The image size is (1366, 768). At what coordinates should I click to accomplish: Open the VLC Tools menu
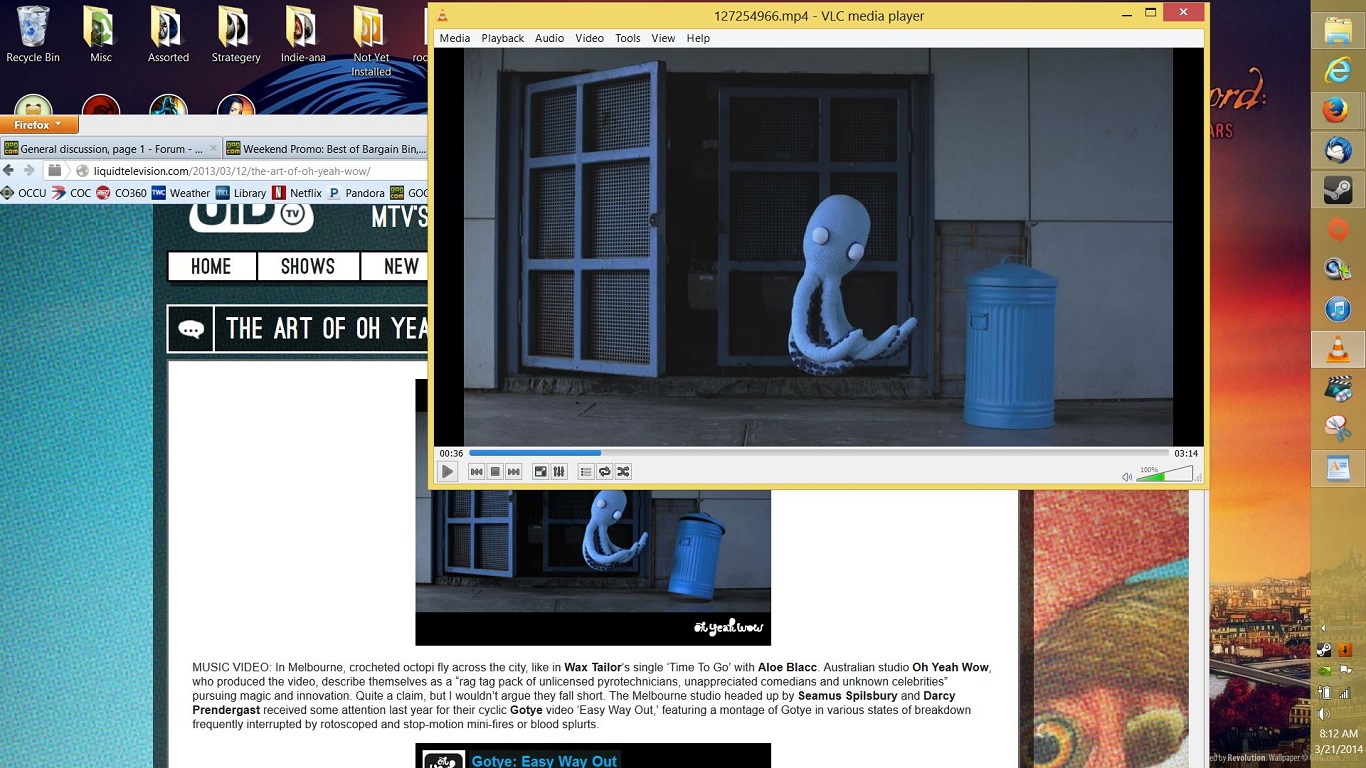(x=628, y=38)
